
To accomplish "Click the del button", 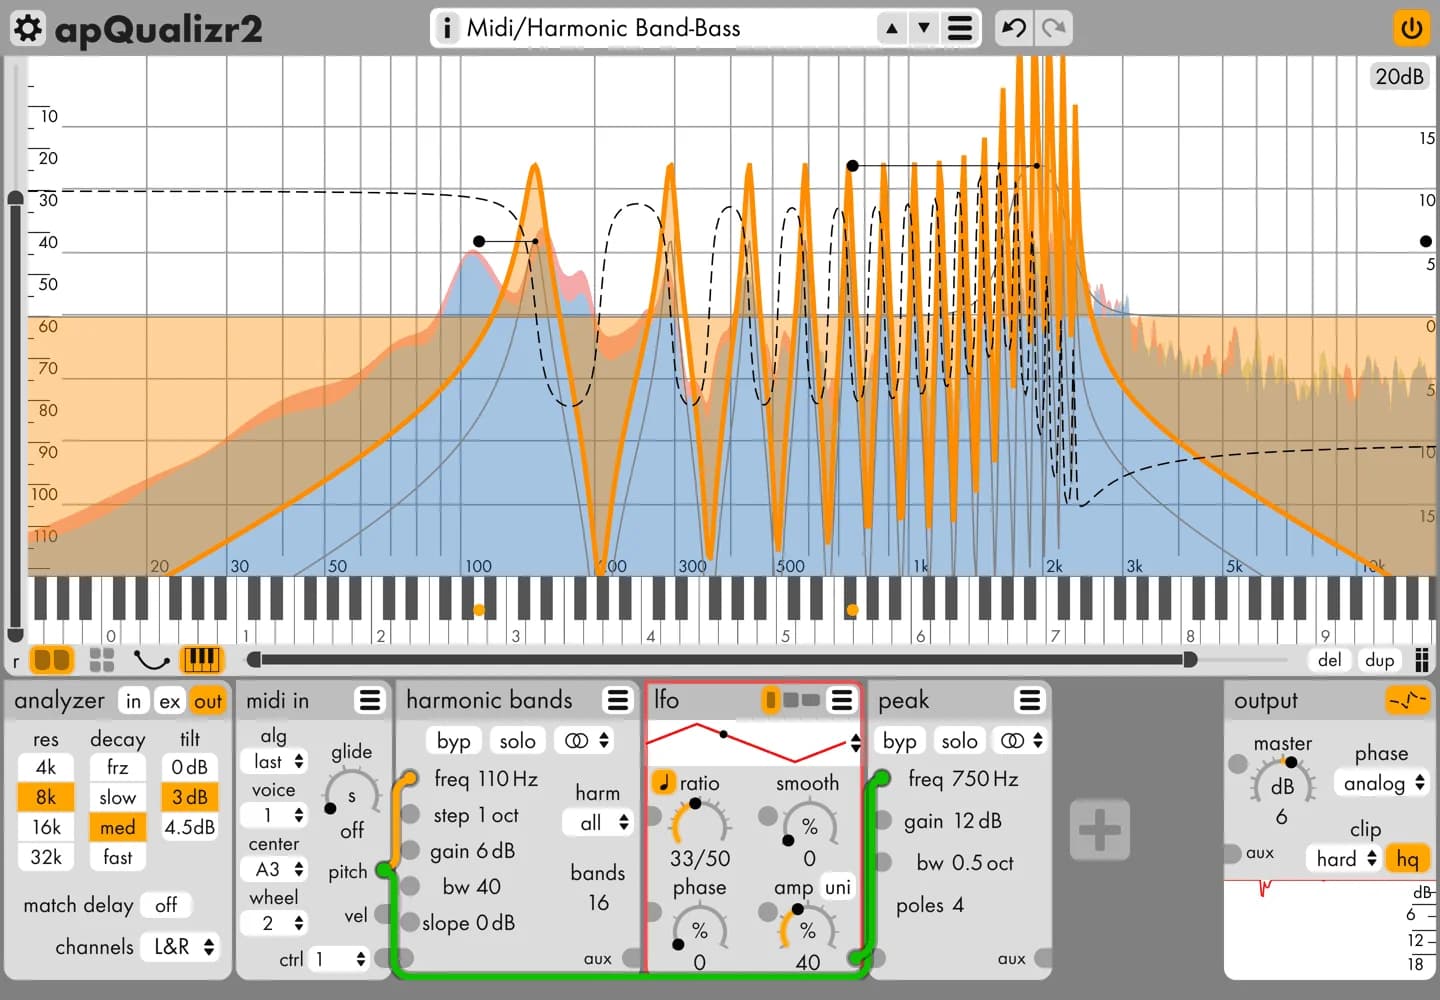I will click(1329, 660).
